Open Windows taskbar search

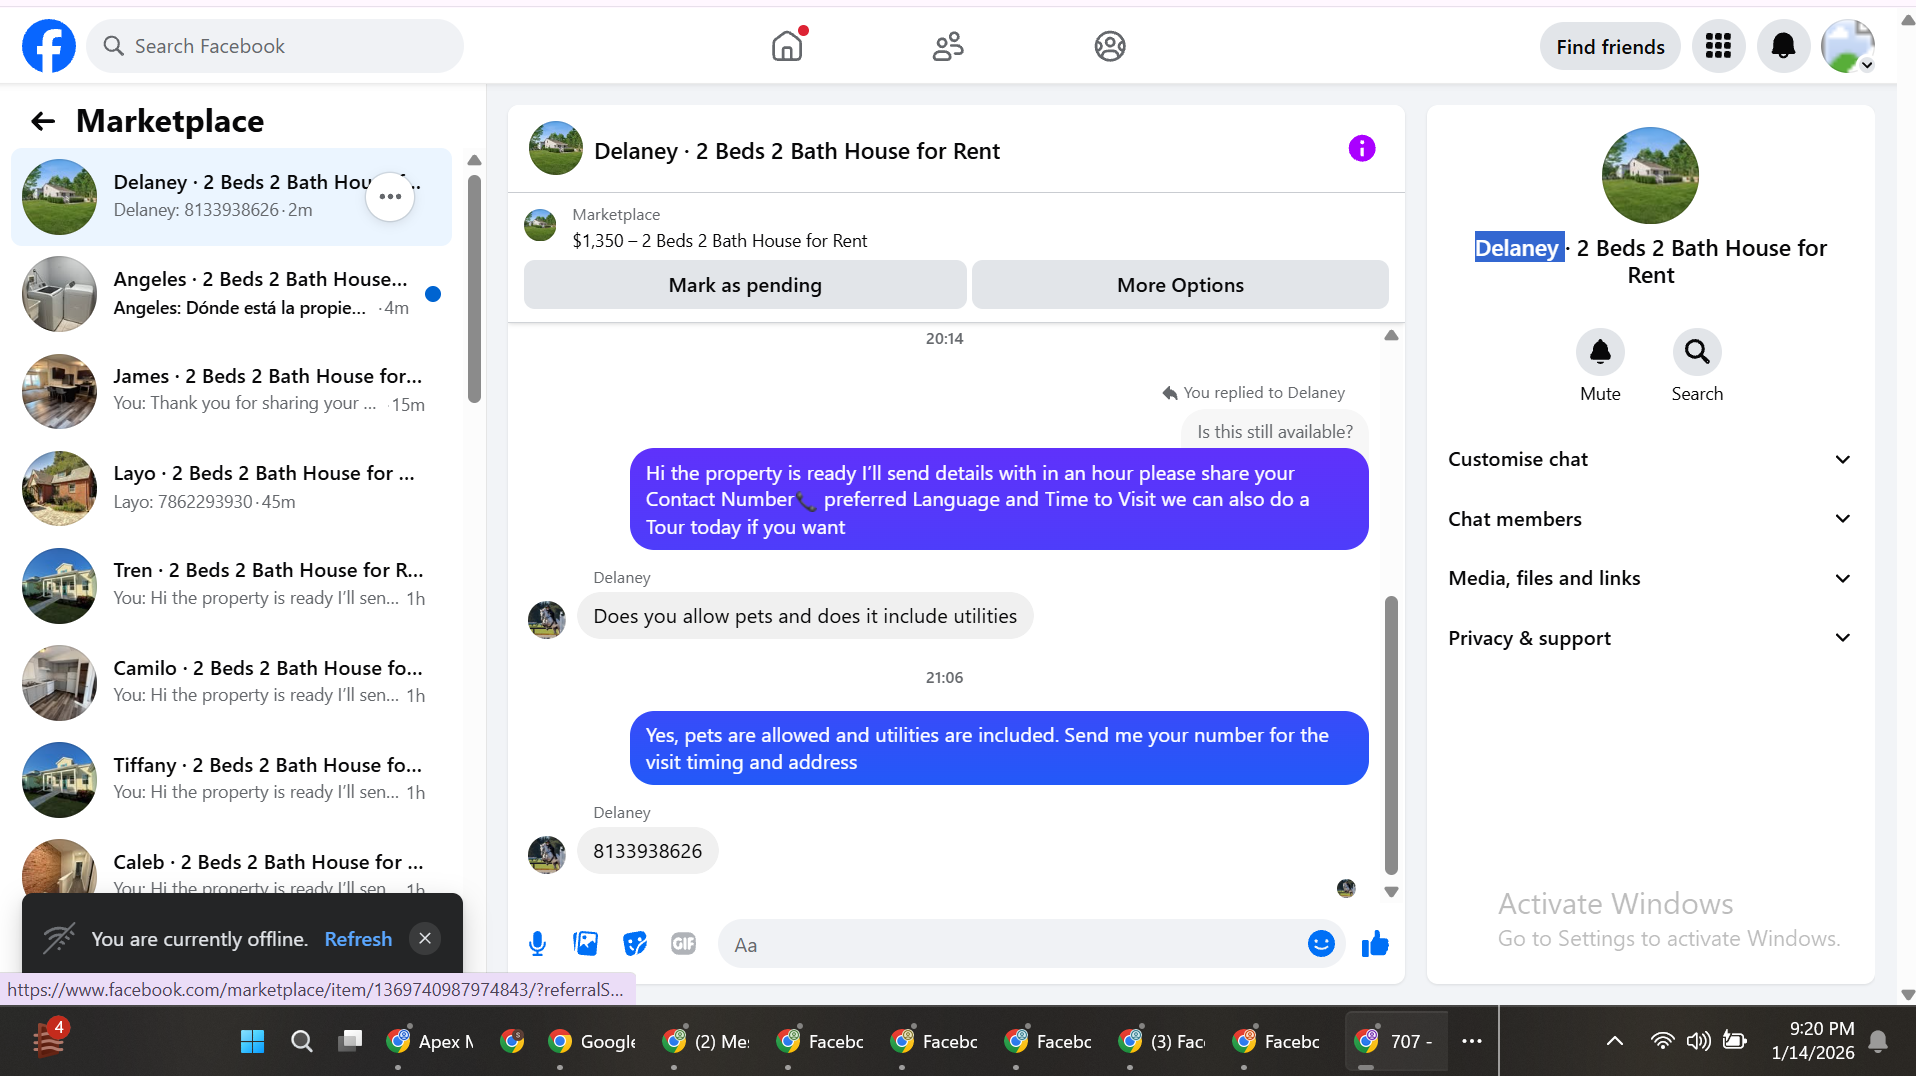[301, 1041]
